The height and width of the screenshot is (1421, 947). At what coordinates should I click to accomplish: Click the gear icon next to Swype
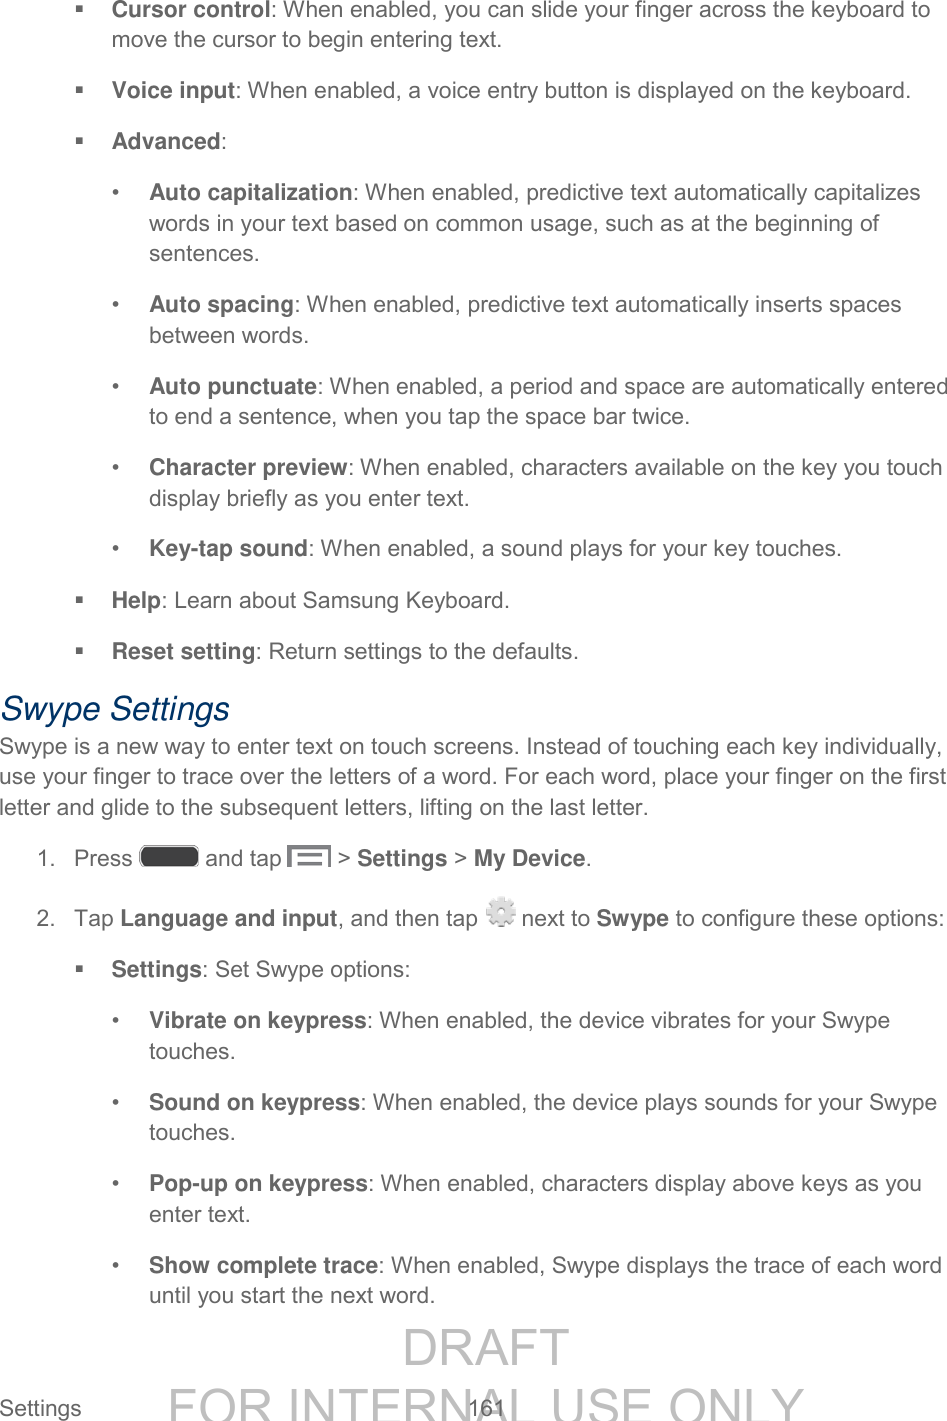(x=500, y=913)
